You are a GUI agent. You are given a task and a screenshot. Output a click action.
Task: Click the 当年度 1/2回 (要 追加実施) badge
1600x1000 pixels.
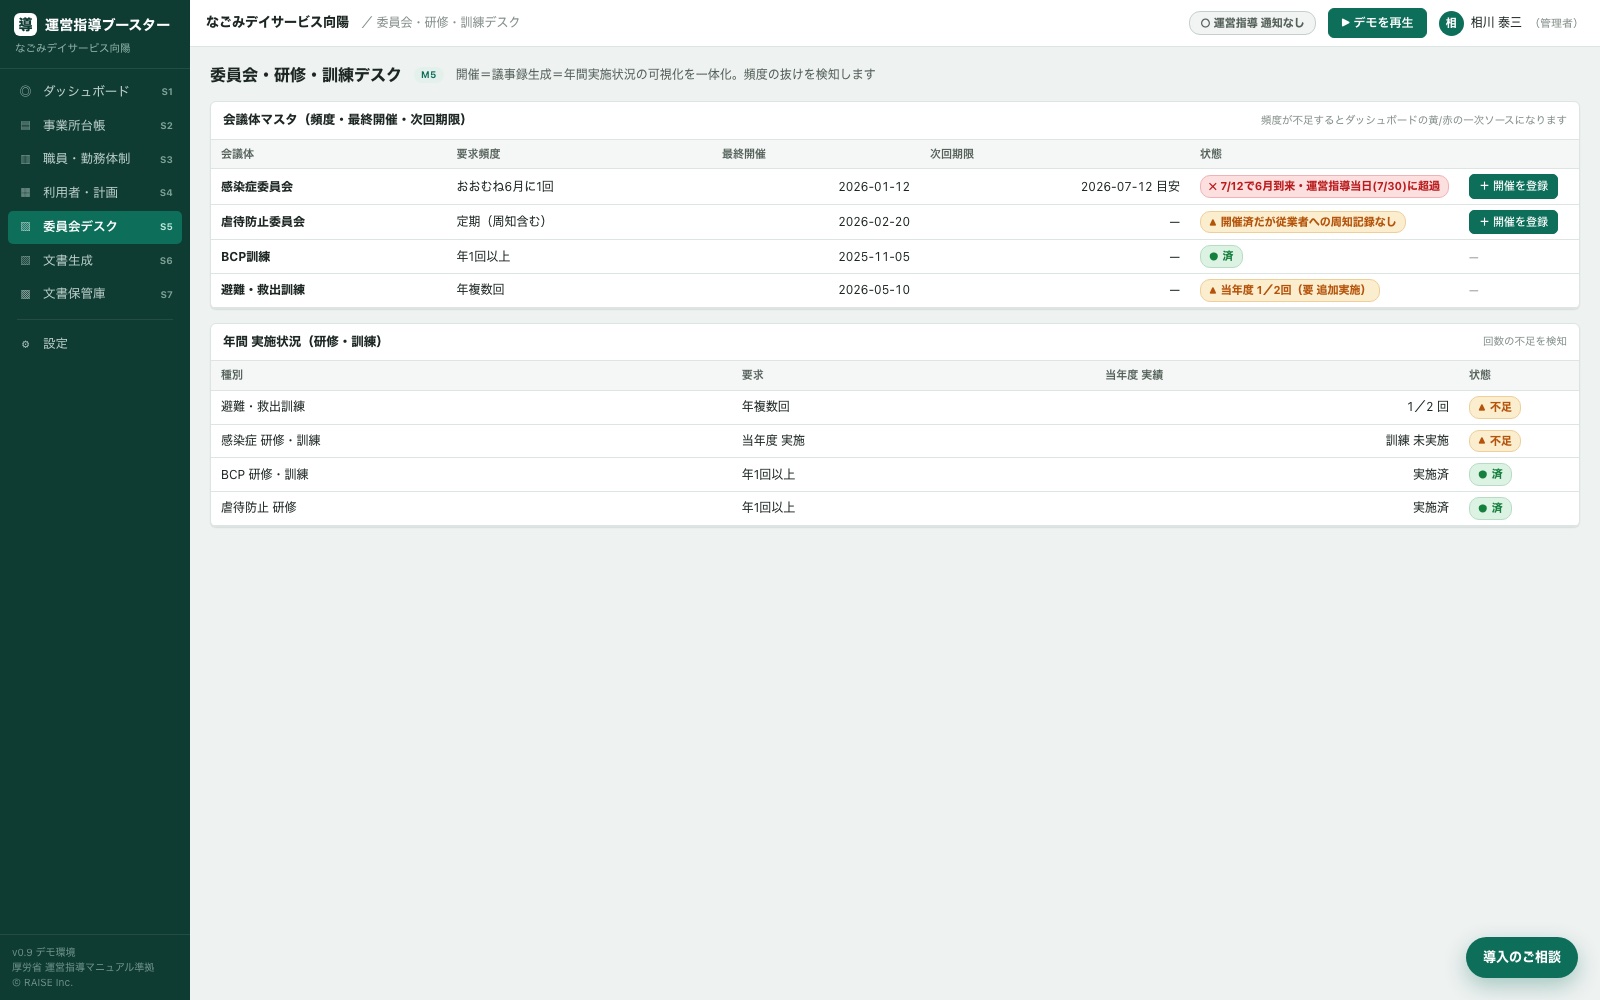pyautogui.click(x=1289, y=290)
